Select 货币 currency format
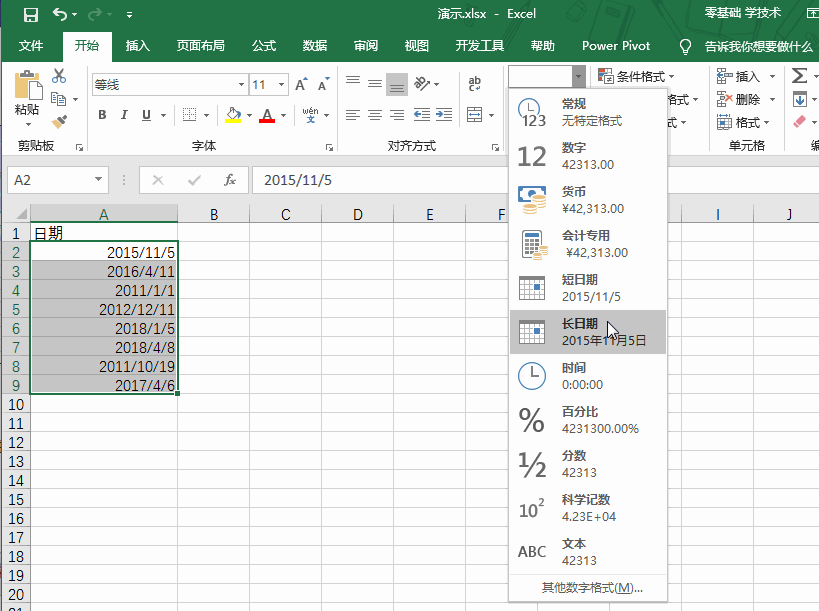The width and height of the screenshot is (819, 611). pyautogui.click(x=588, y=200)
